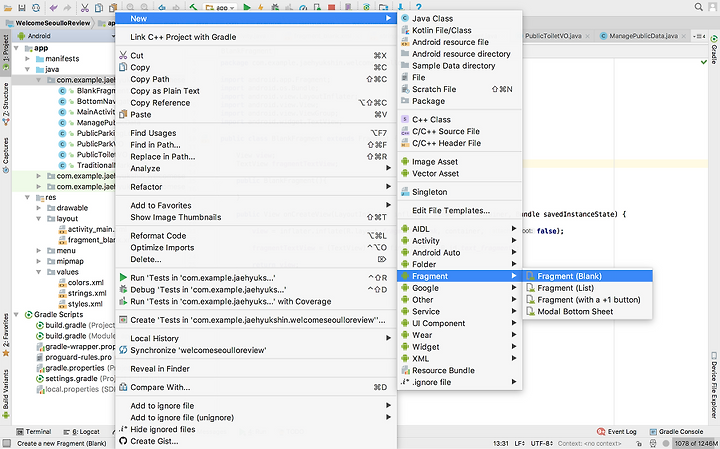The width and height of the screenshot is (720, 449).
Task: Click Copy Path in the context menu
Action: (x=256, y=79)
